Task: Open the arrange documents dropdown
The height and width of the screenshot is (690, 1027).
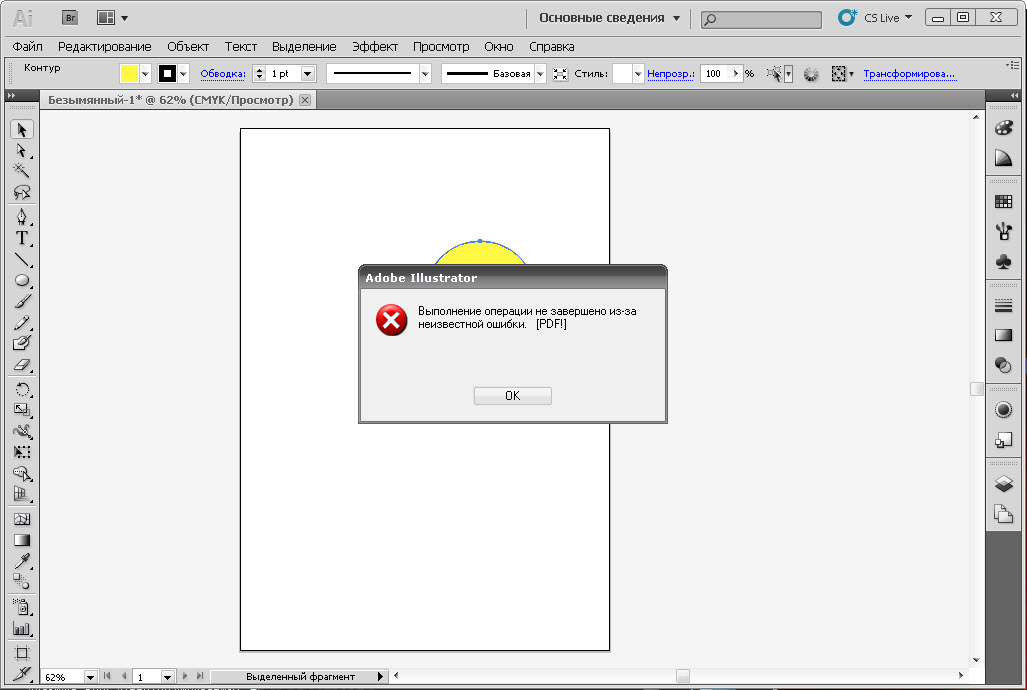Action: 112,18
